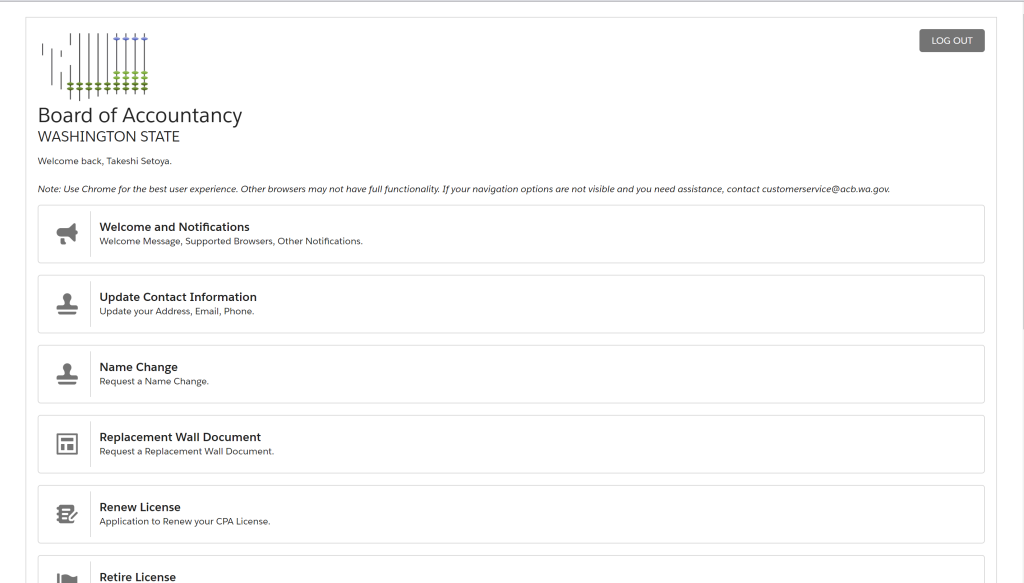Click the Board of Accountancy abacus logo
This screenshot has width=1024, height=583.
95,67
